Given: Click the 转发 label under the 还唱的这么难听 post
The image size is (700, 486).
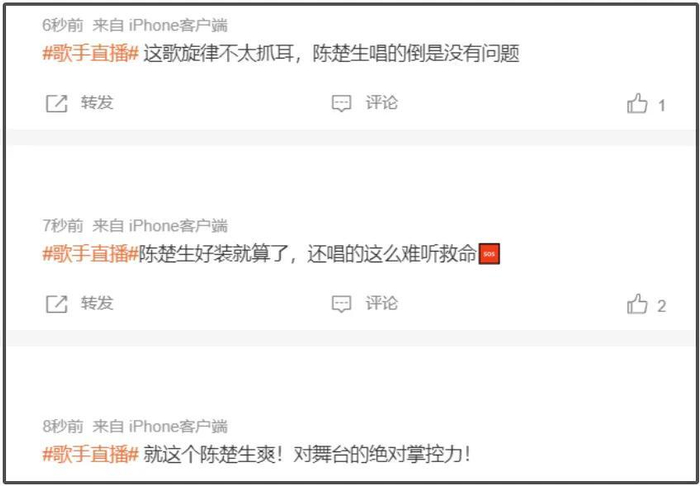Looking at the screenshot, I should click(97, 303).
